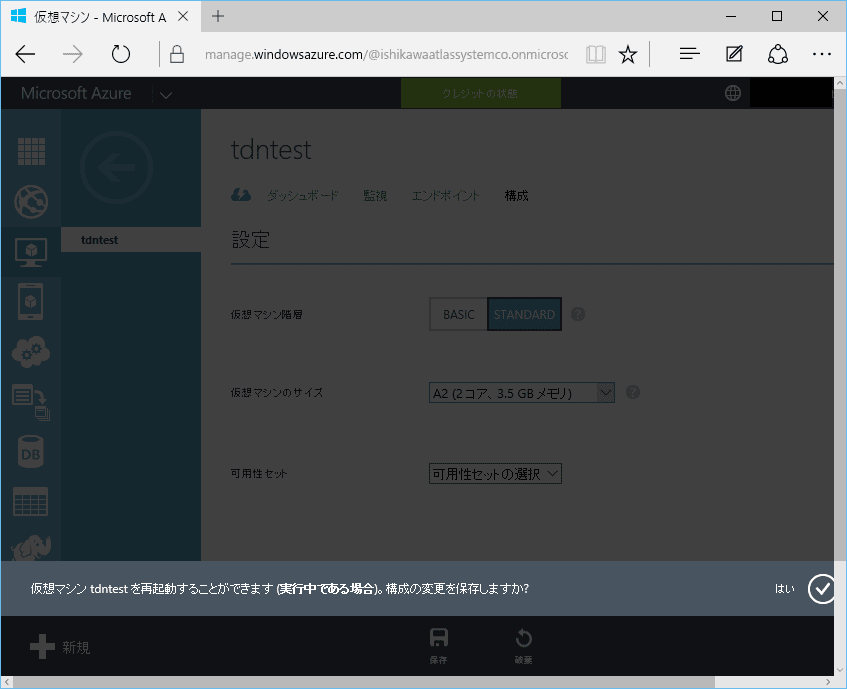The height and width of the screenshot is (689, 847).
Task: Switch to the 構成 tab
Action: coord(516,195)
